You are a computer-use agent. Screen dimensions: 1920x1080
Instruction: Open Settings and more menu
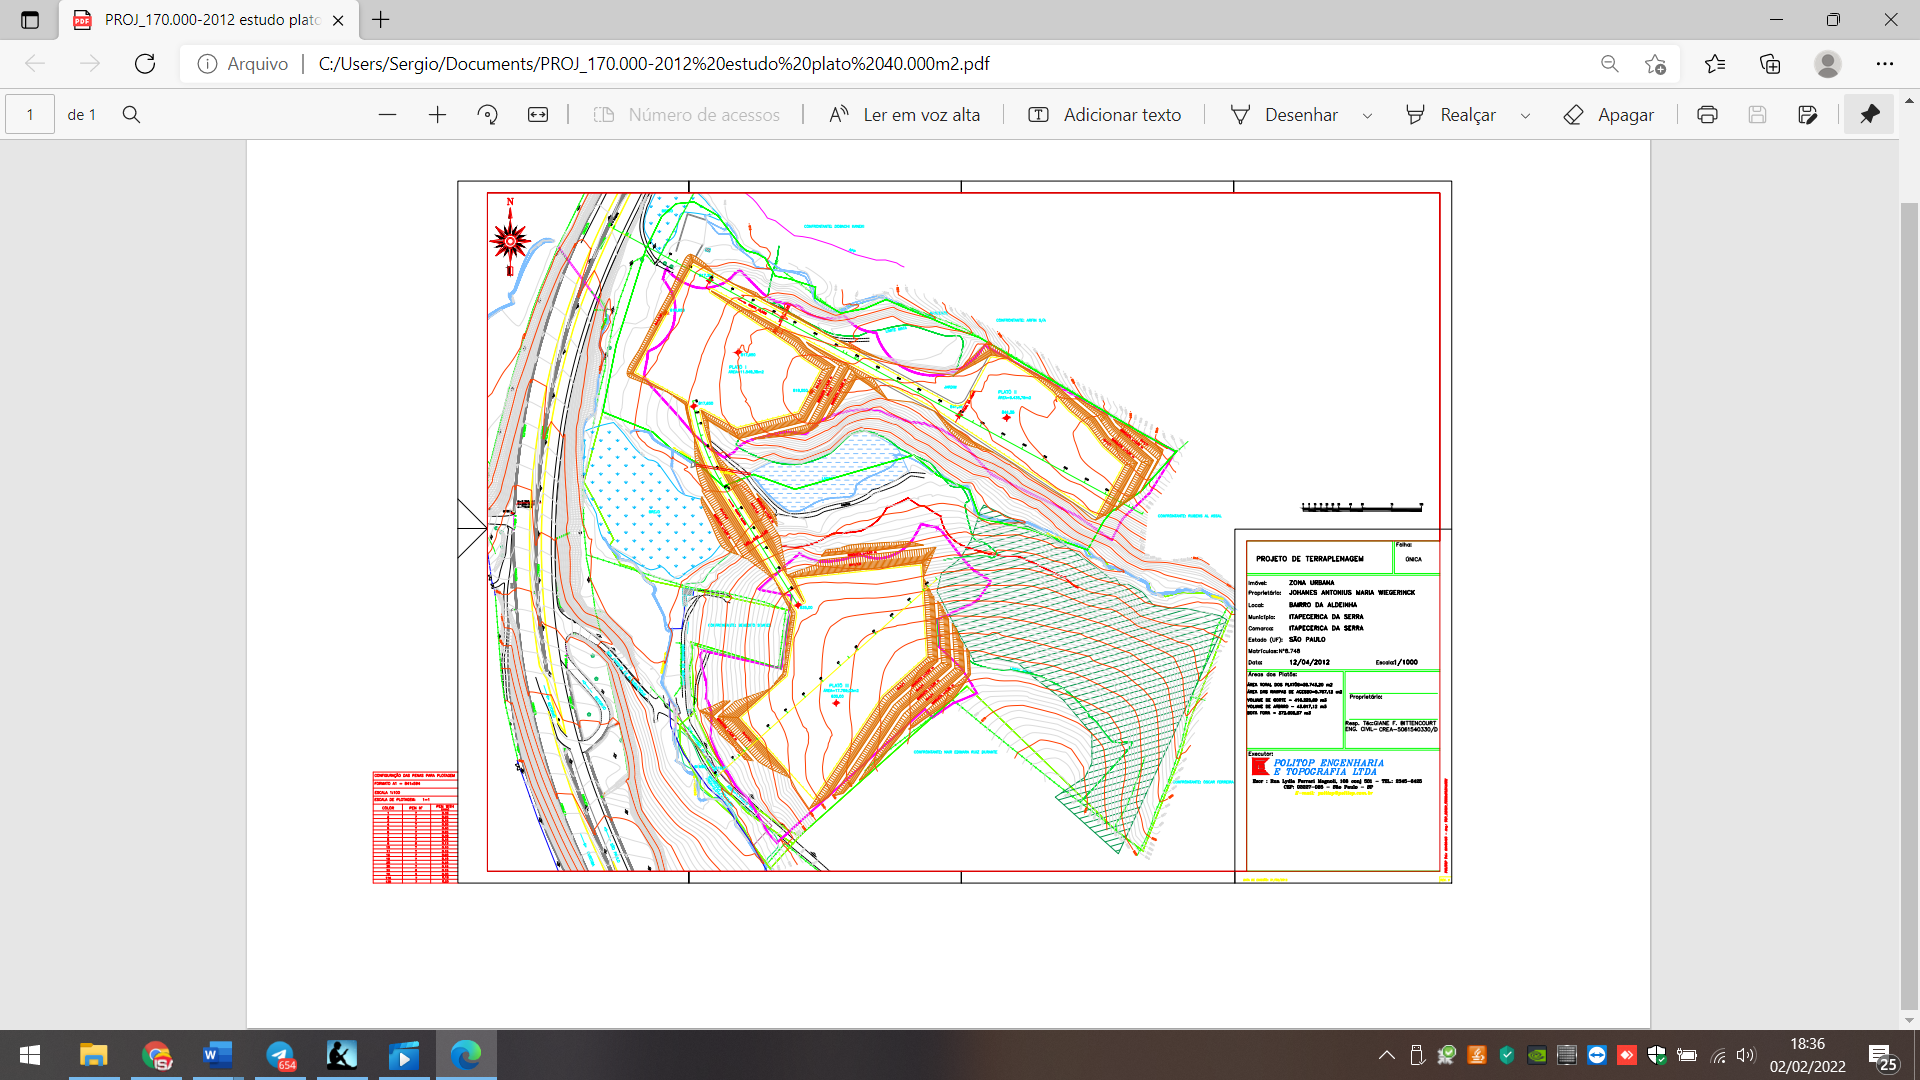pos(1884,64)
